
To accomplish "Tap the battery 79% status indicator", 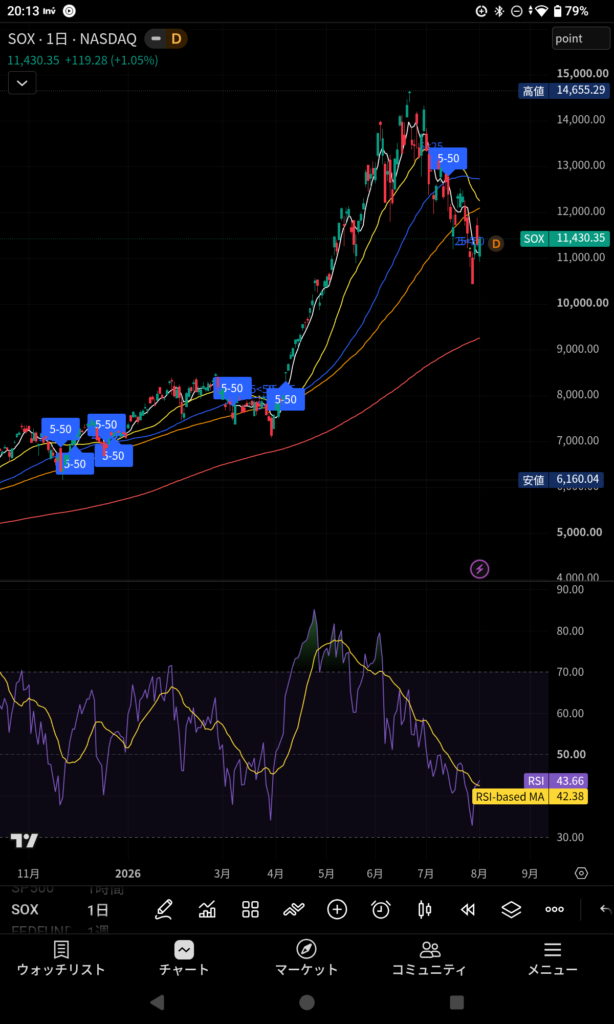I will tap(570, 11).
